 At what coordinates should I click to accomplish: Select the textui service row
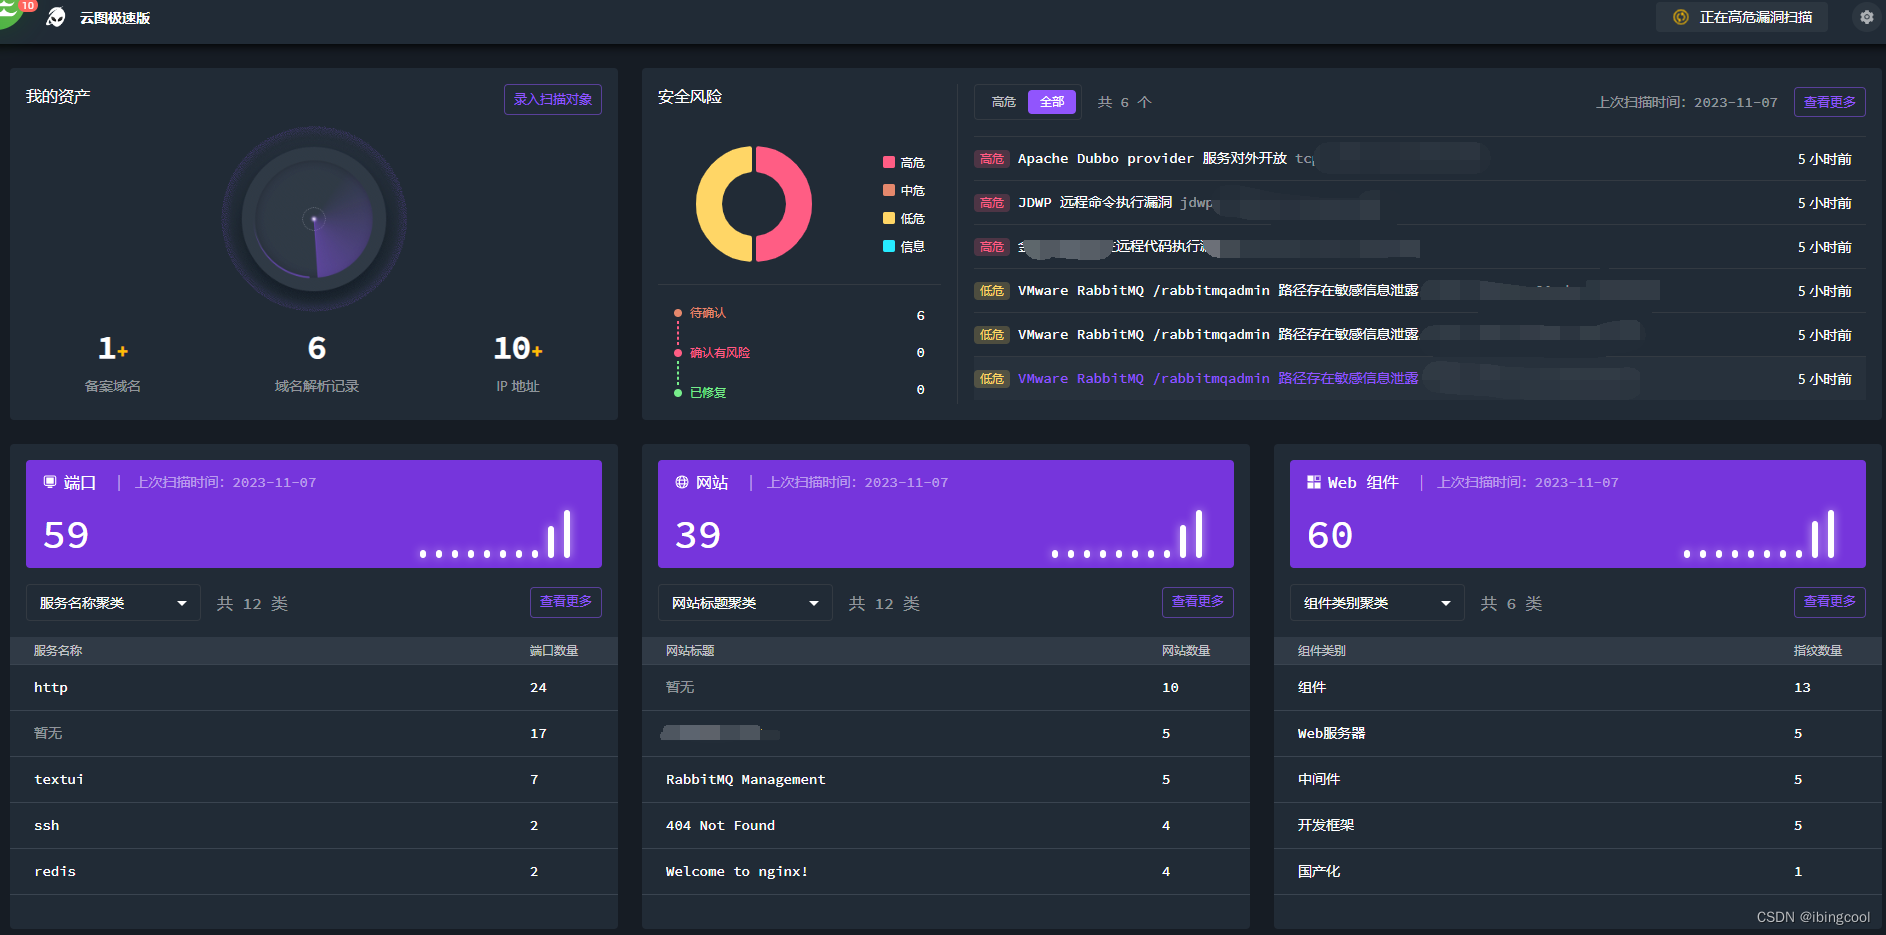314,780
